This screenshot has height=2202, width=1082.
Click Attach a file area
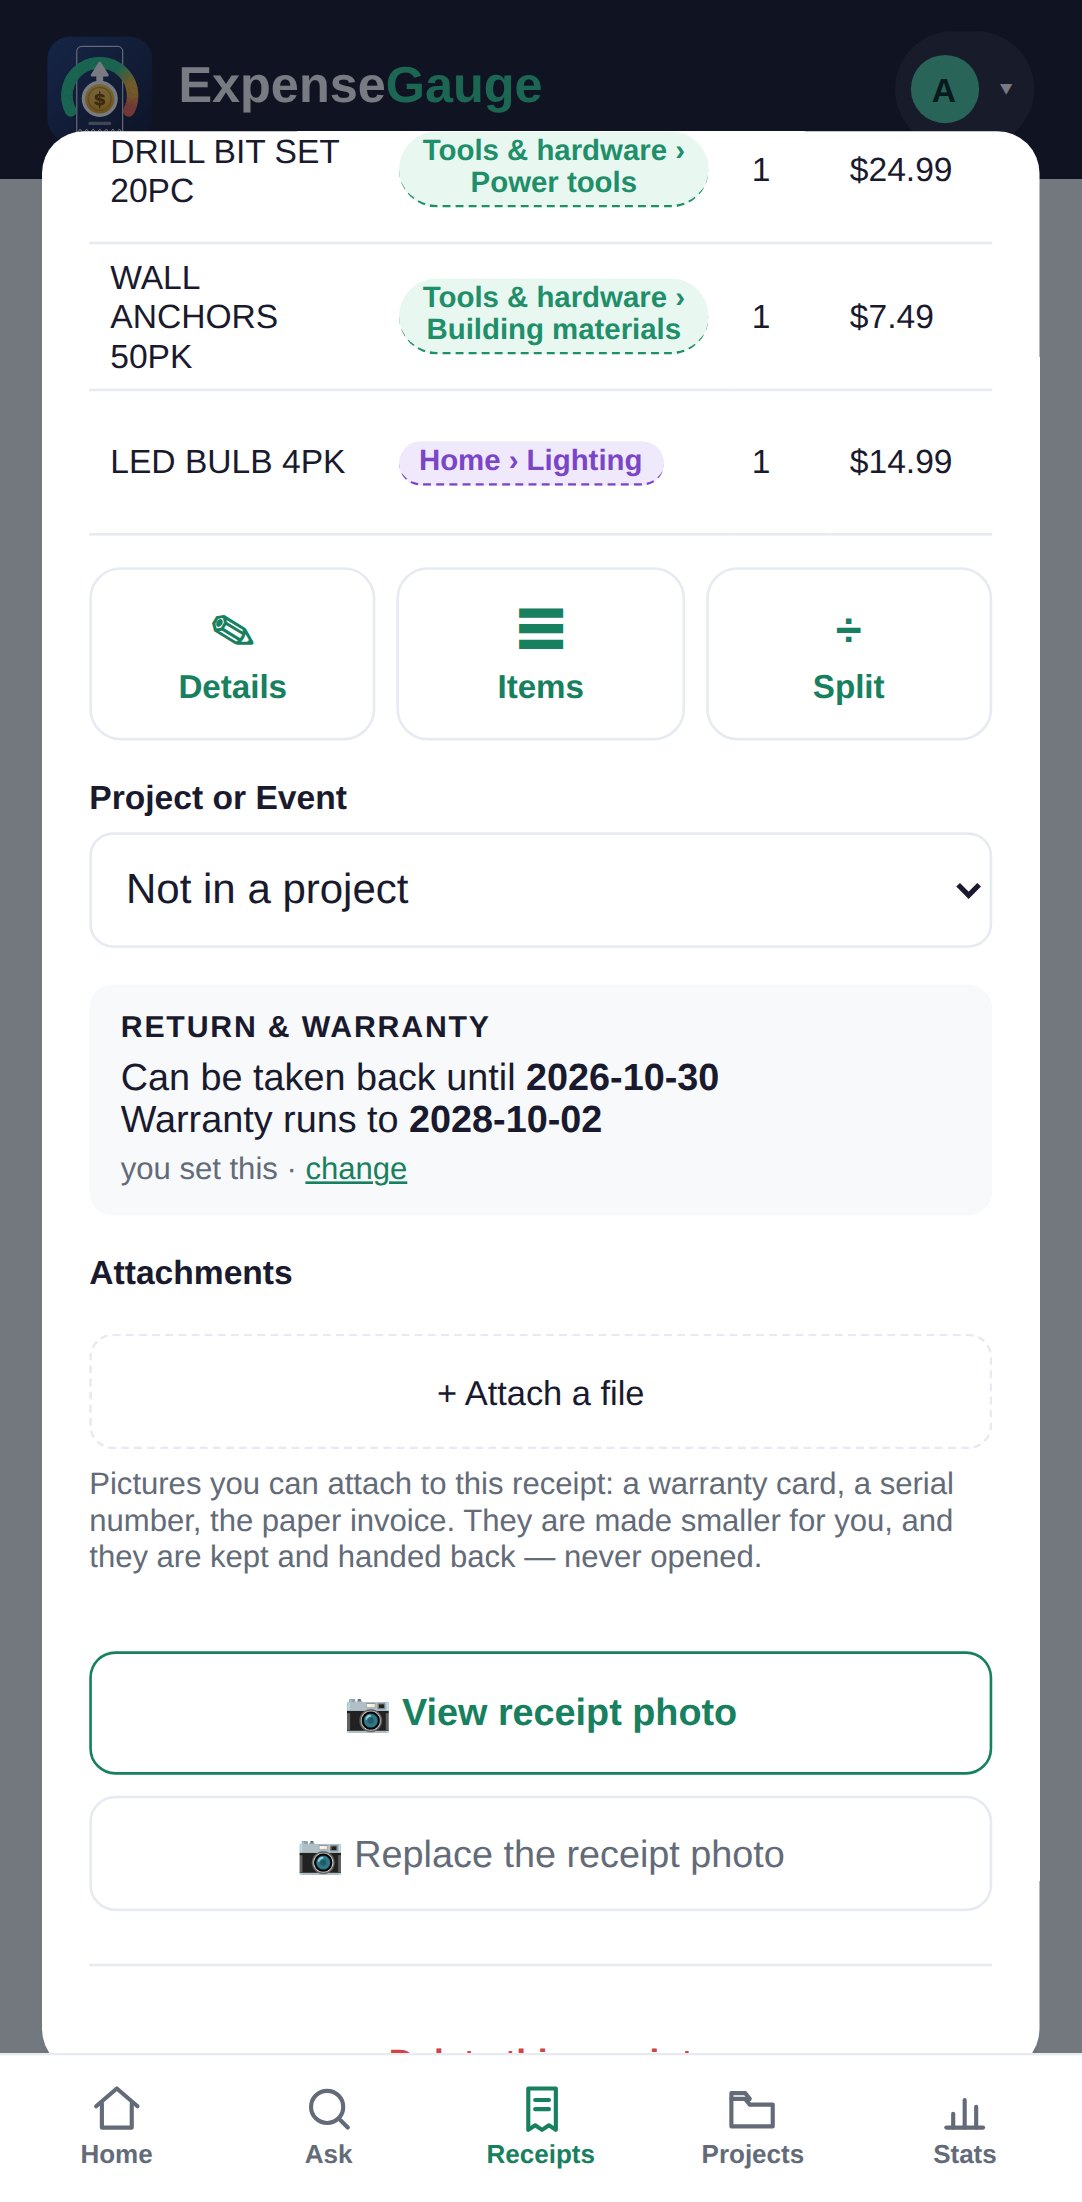(540, 1392)
